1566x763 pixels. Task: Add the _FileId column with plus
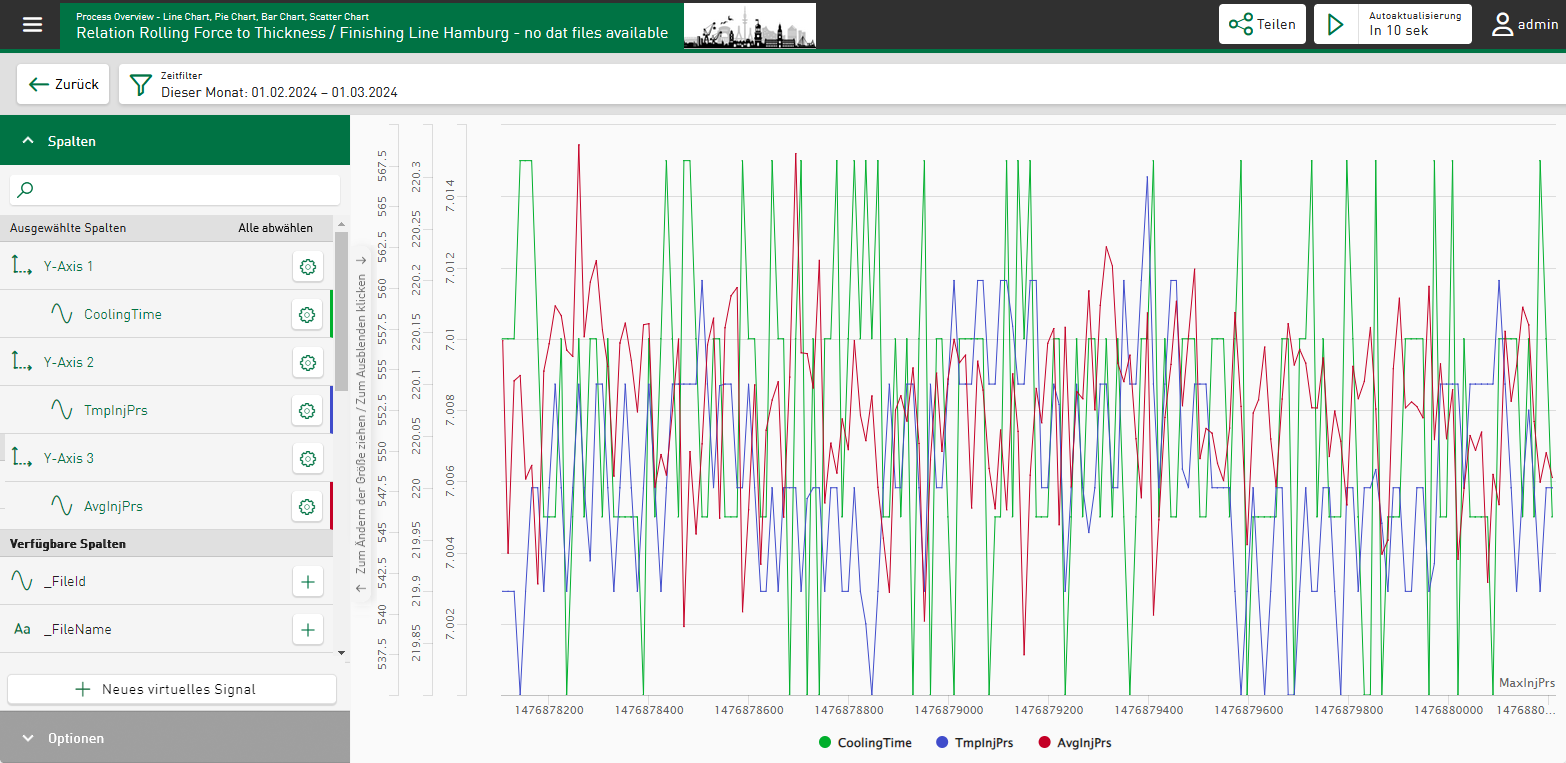[307, 581]
